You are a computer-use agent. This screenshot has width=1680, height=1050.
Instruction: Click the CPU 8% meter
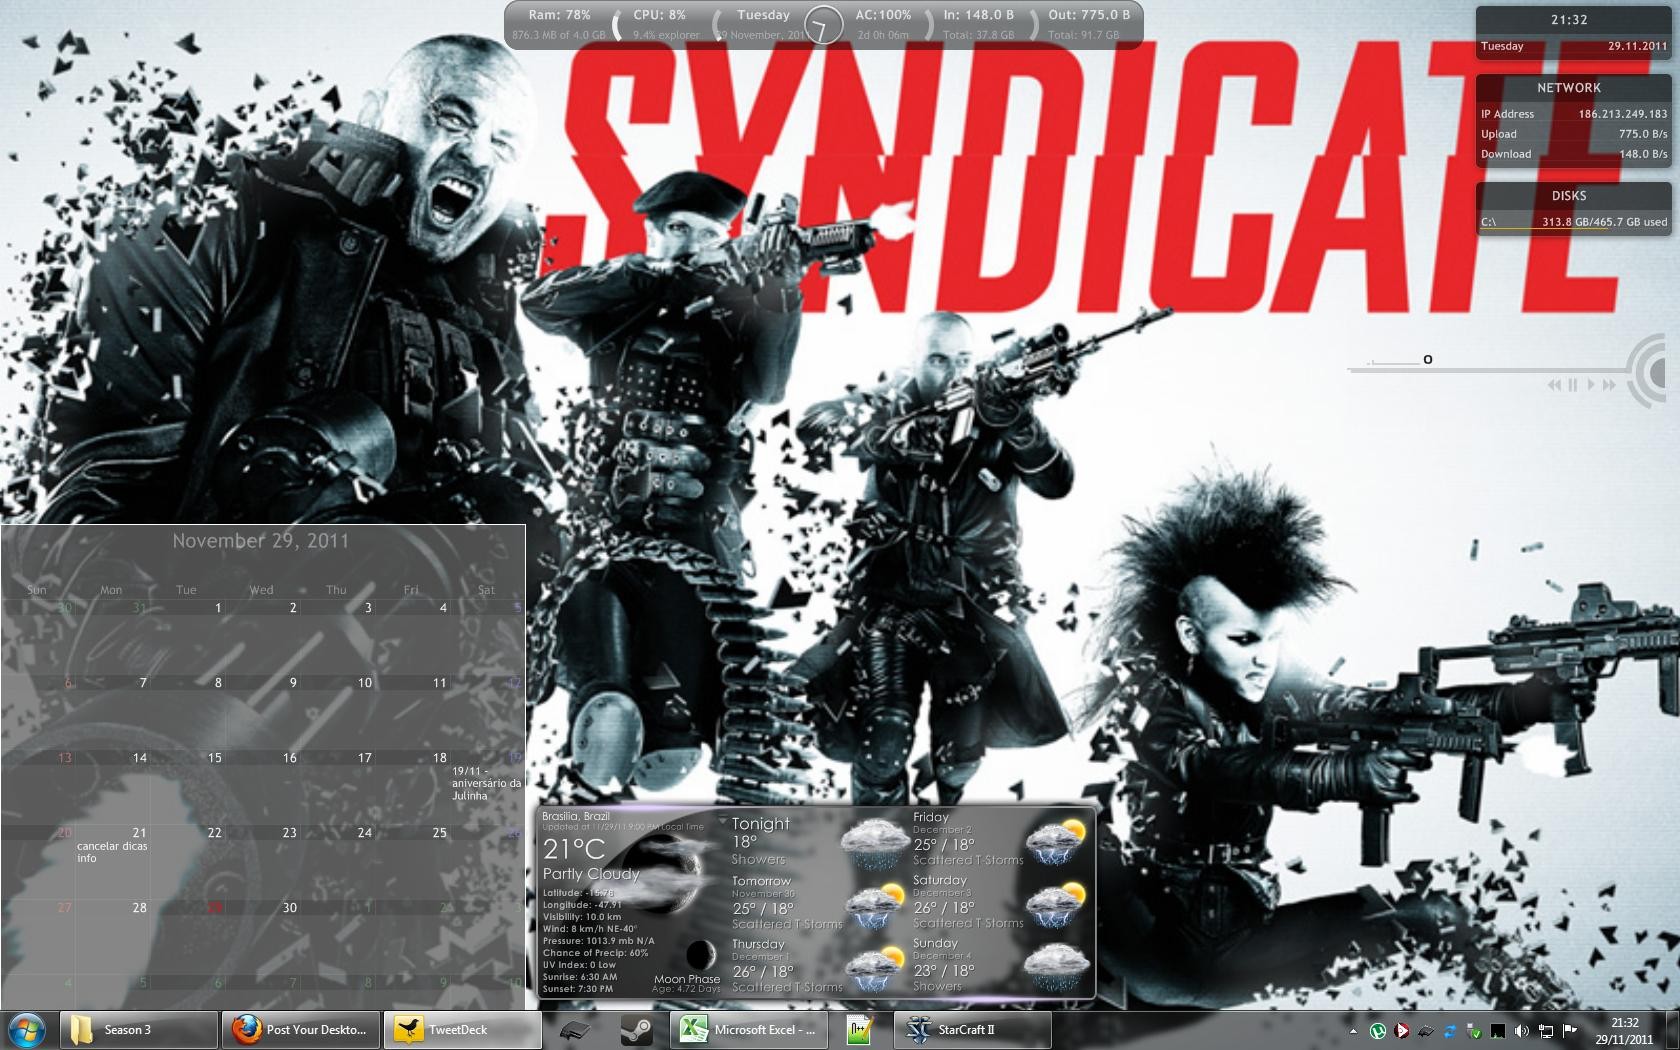coord(664,25)
